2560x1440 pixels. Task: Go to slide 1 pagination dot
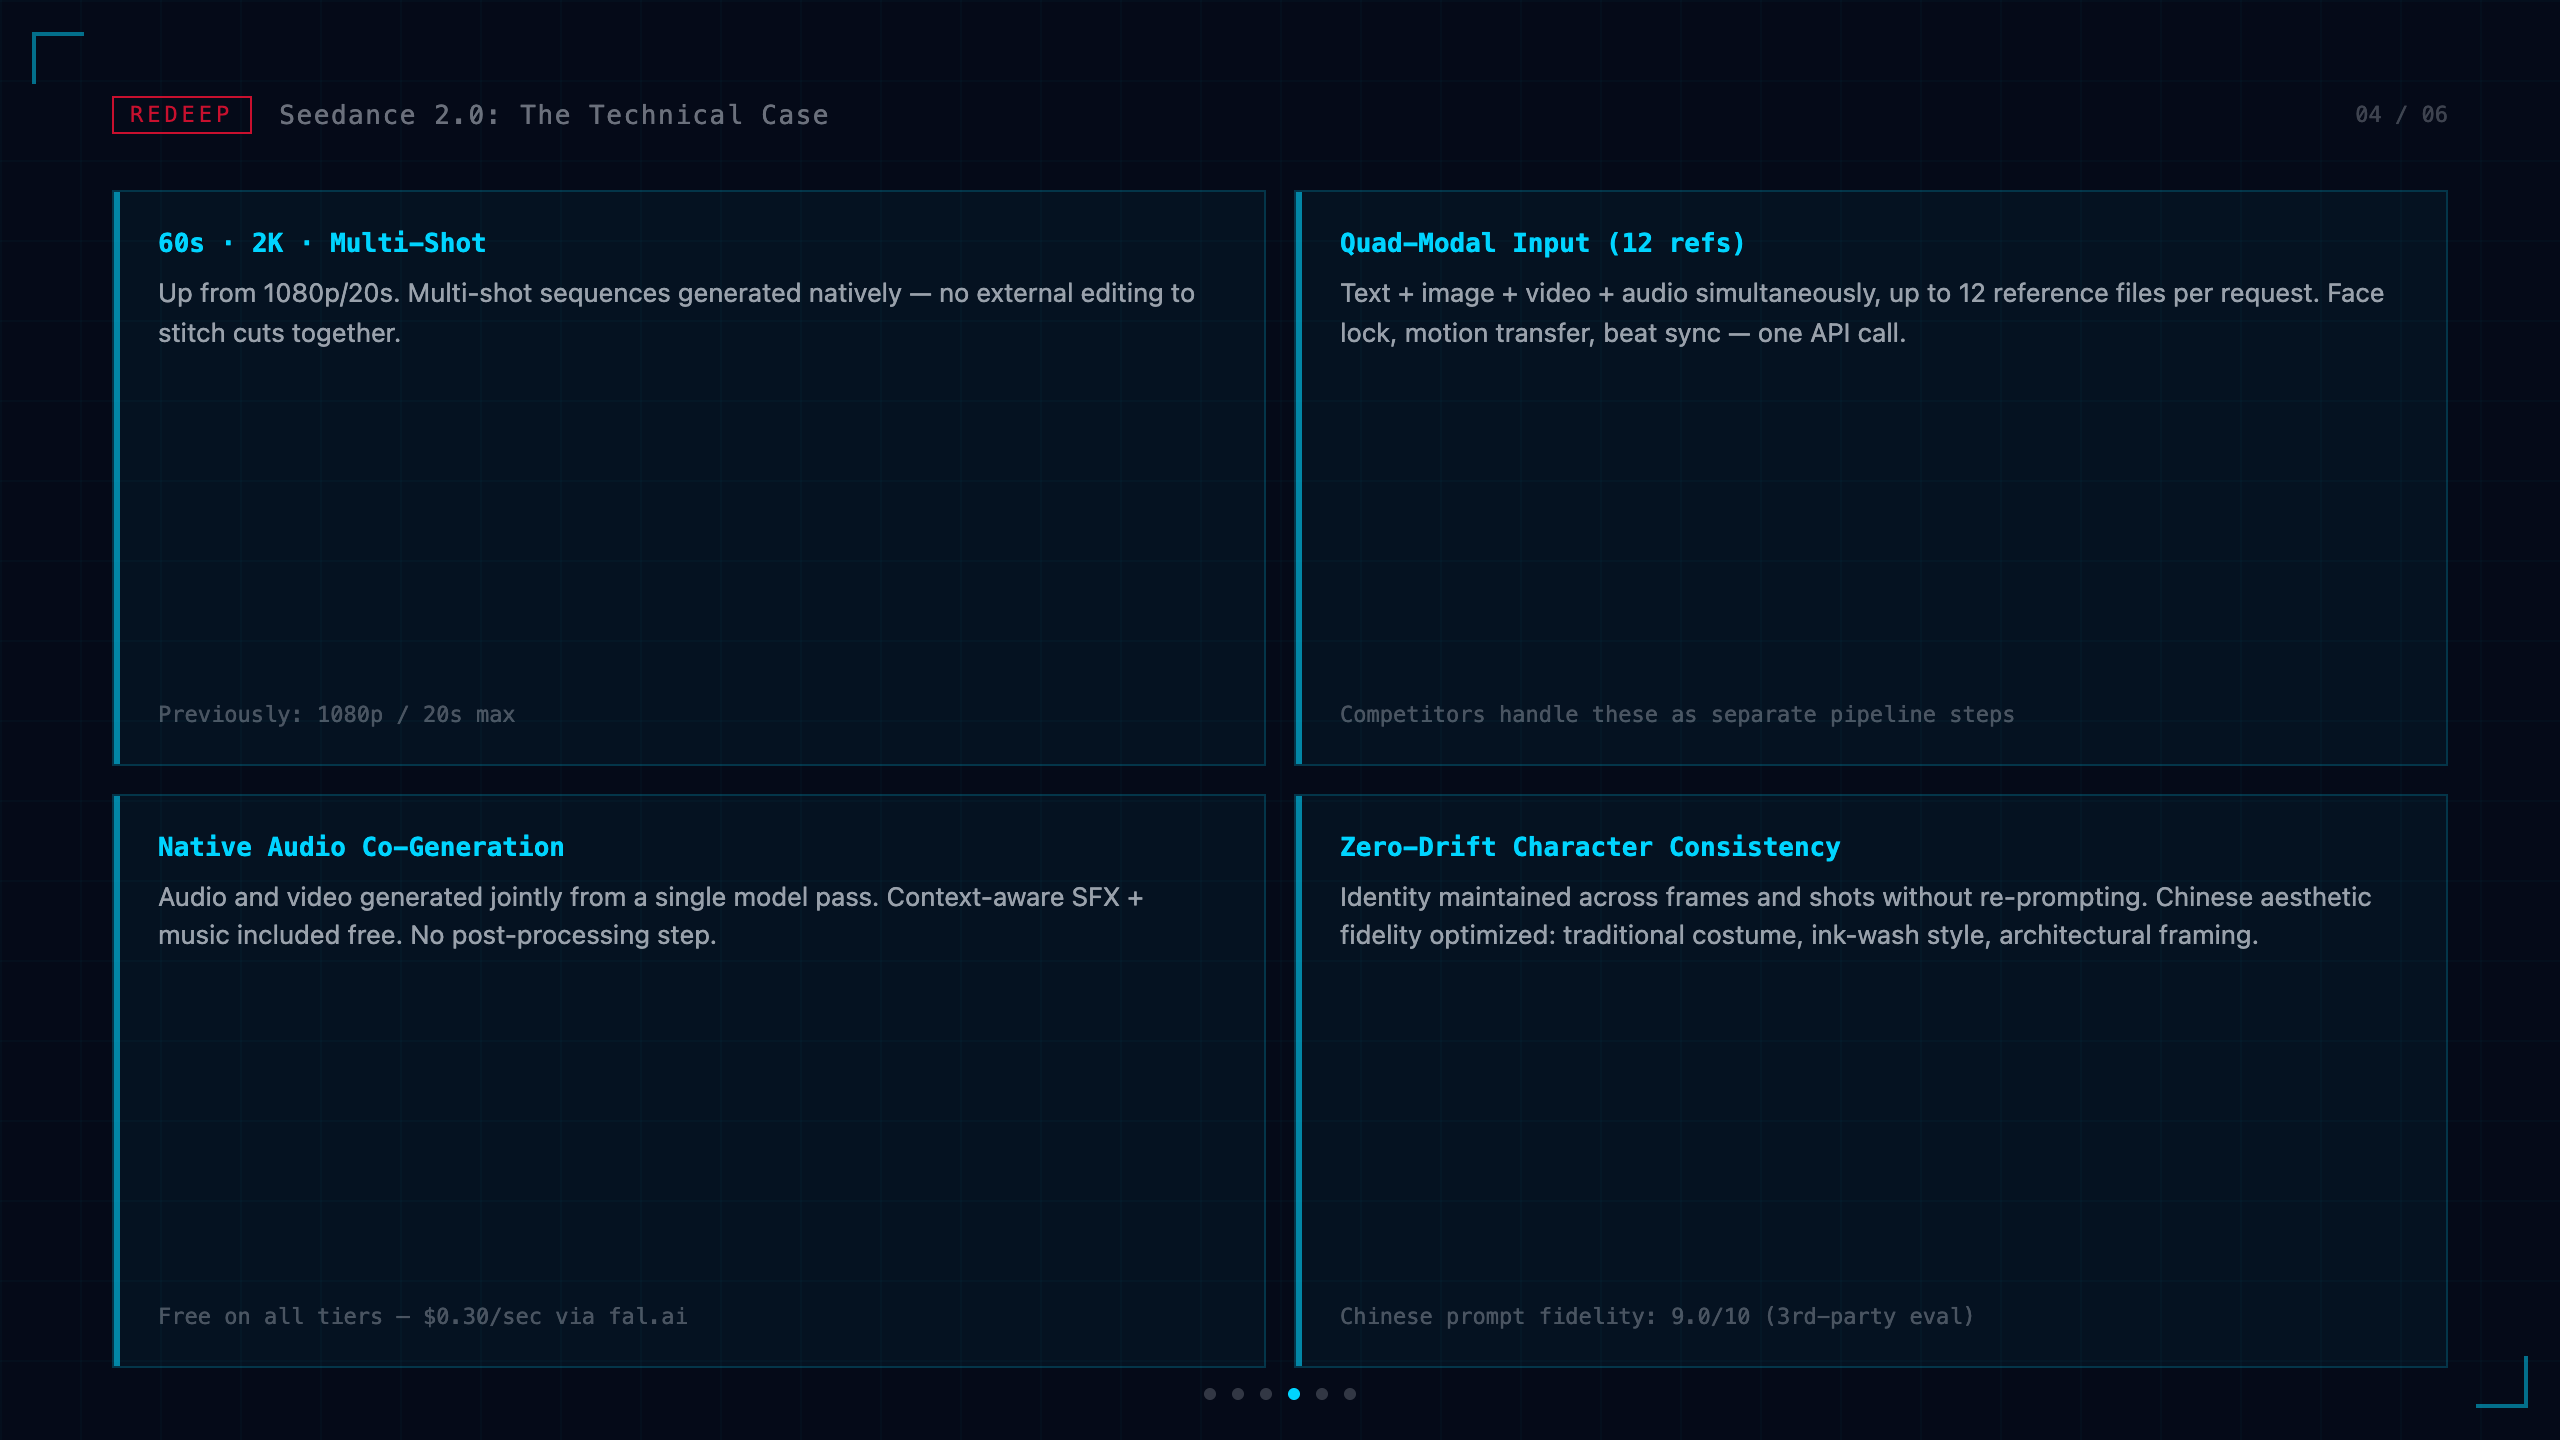(x=1210, y=1394)
